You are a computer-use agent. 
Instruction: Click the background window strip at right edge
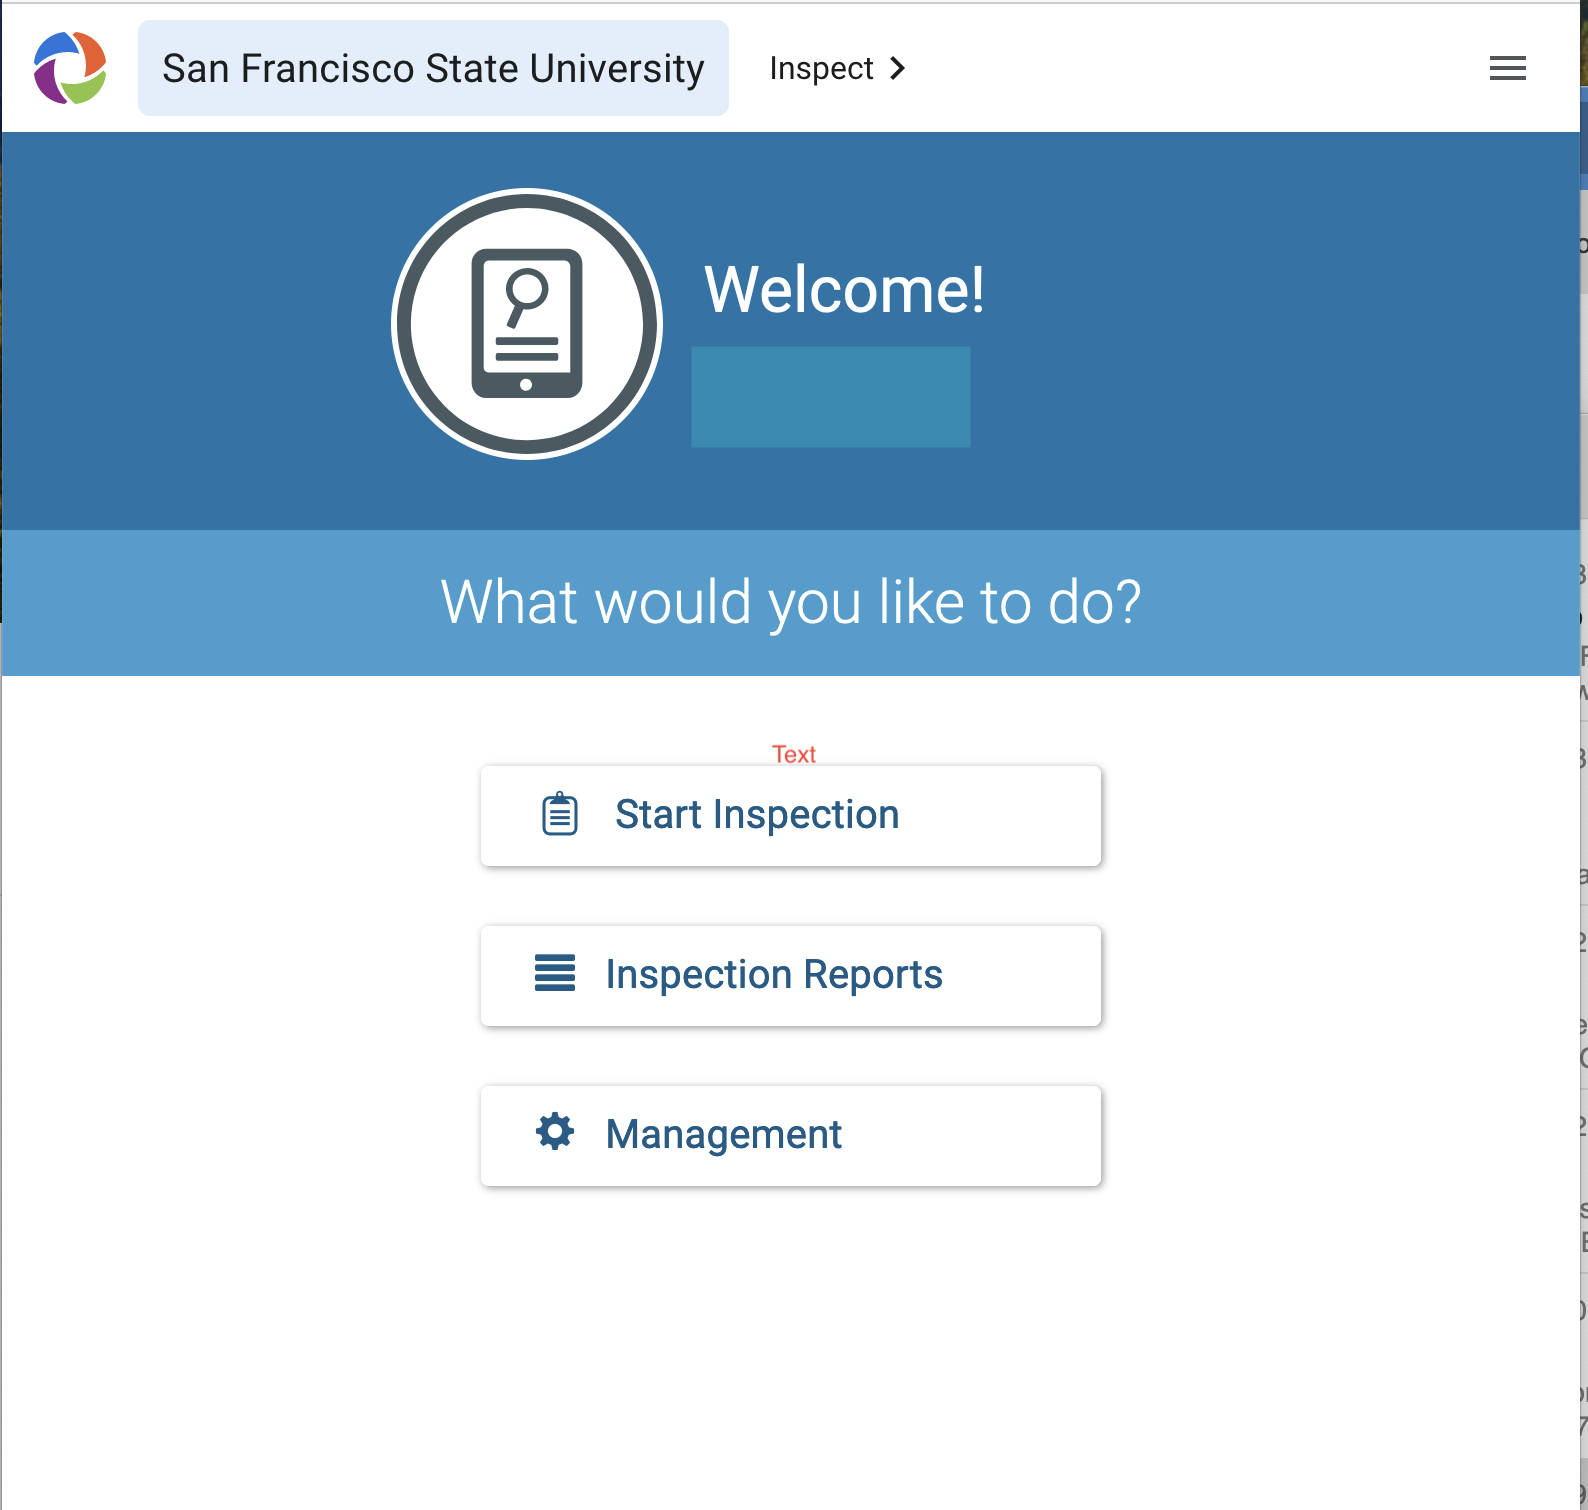1583,800
